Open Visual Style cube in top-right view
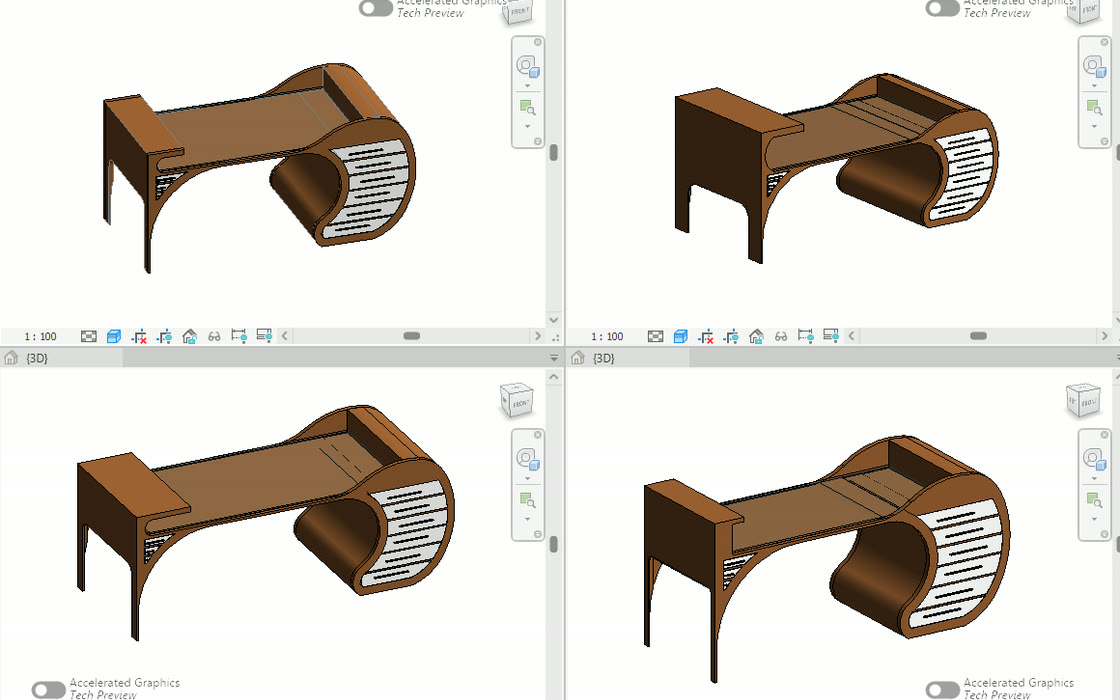 point(681,336)
